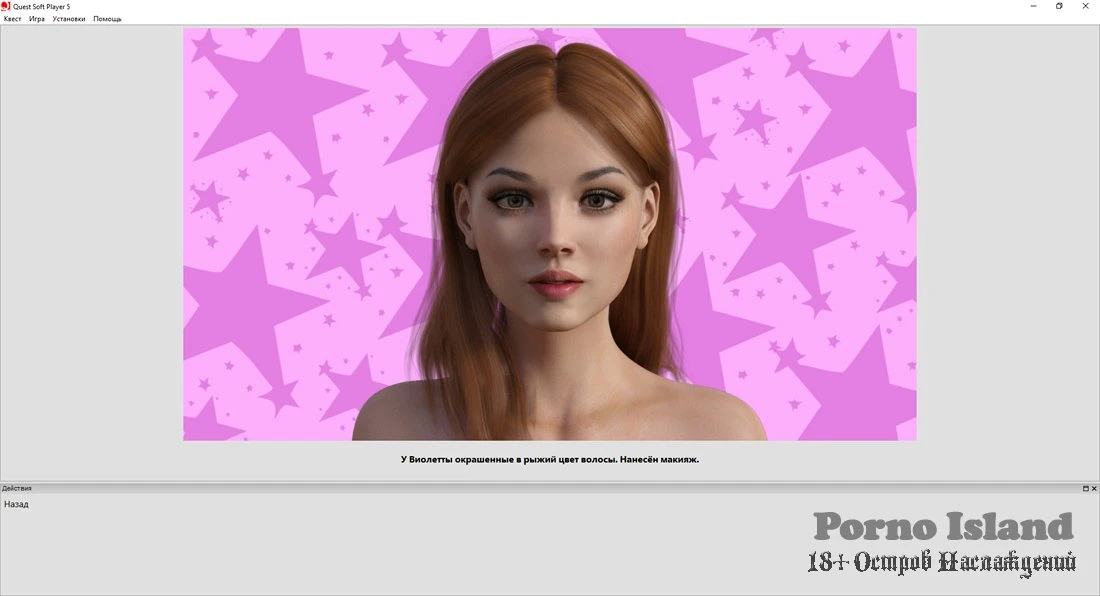Open the Игра menu

(x=37, y=19)
